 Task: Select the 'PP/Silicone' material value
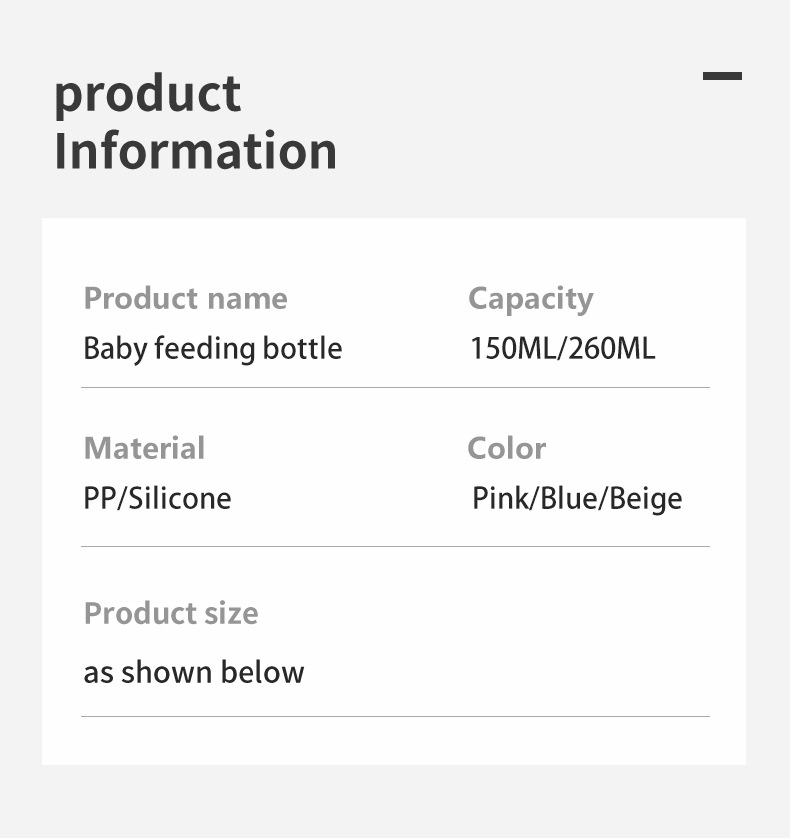coord(157,498)
